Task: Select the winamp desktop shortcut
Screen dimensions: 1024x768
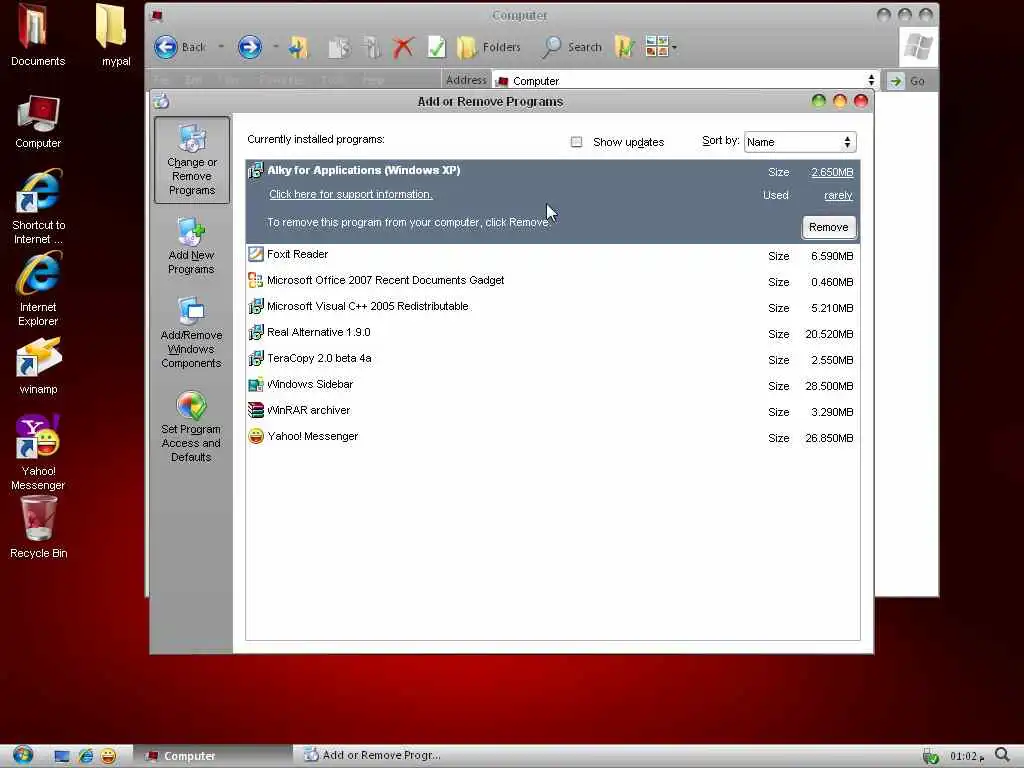Action: 38,366
